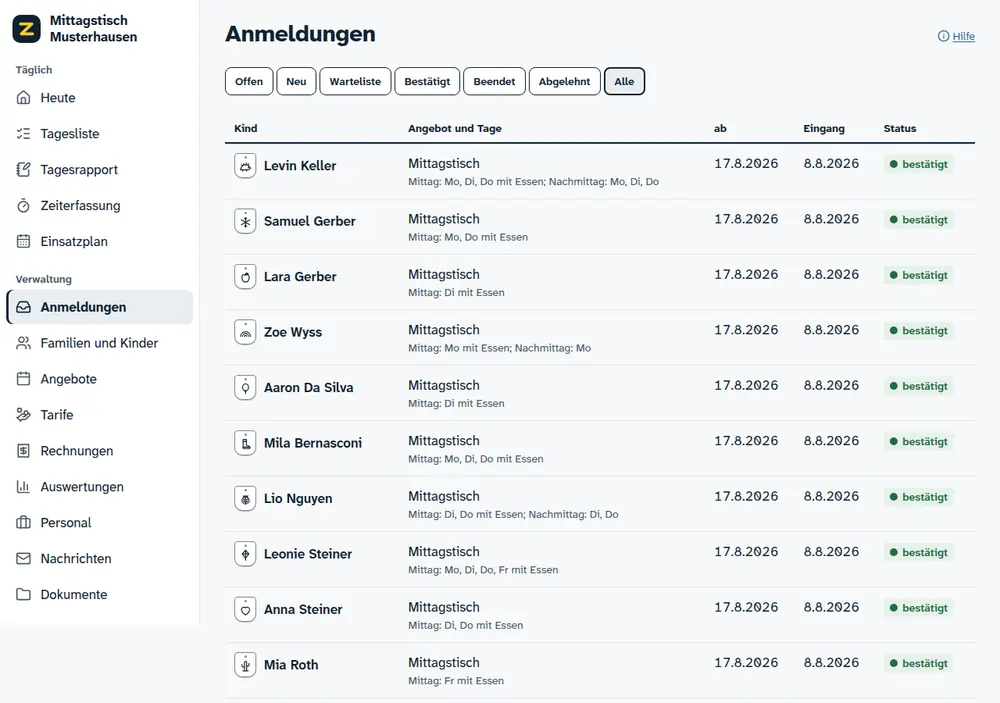Click the Eingang column header
The height and width of the screenshot is (703, 1000).
tap(823, 128)
